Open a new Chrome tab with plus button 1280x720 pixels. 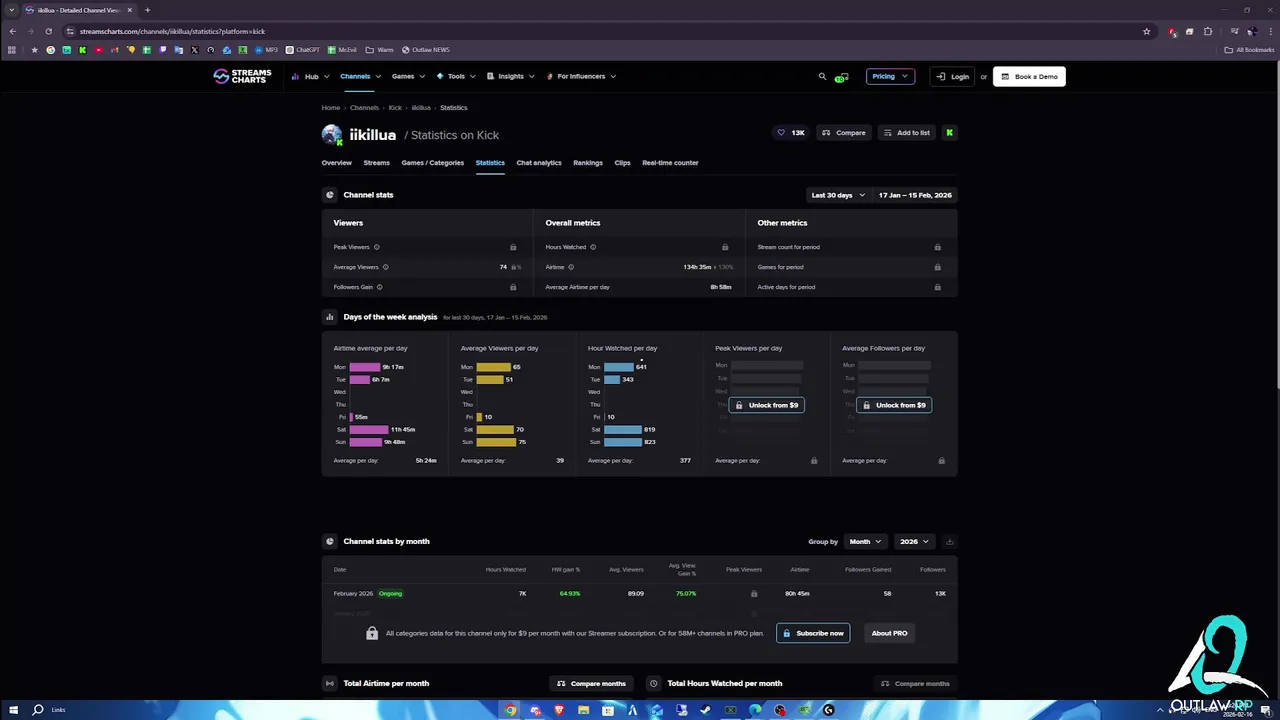[x=147, y=10]
